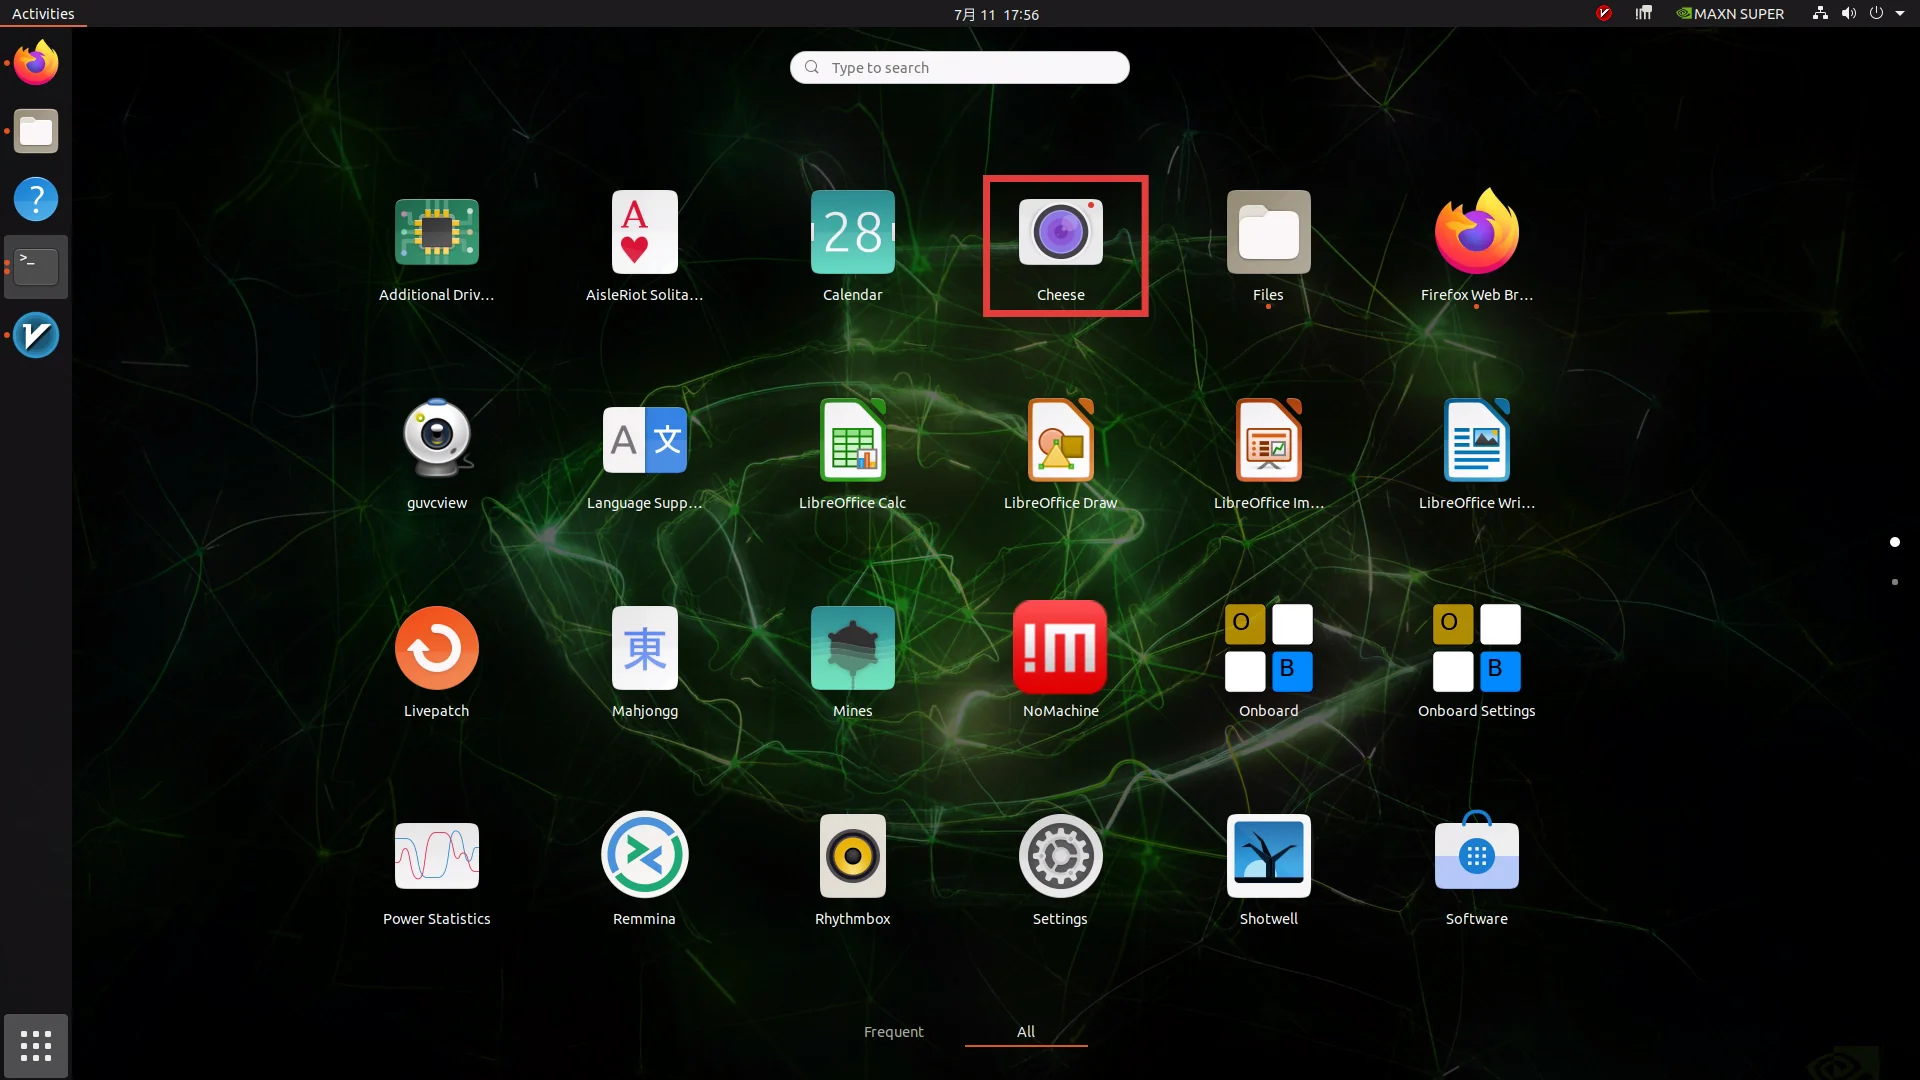The width and height of the screenshot is (1920, 1080).
Task: Click Activities in top bar
Action: coord(43,14)
